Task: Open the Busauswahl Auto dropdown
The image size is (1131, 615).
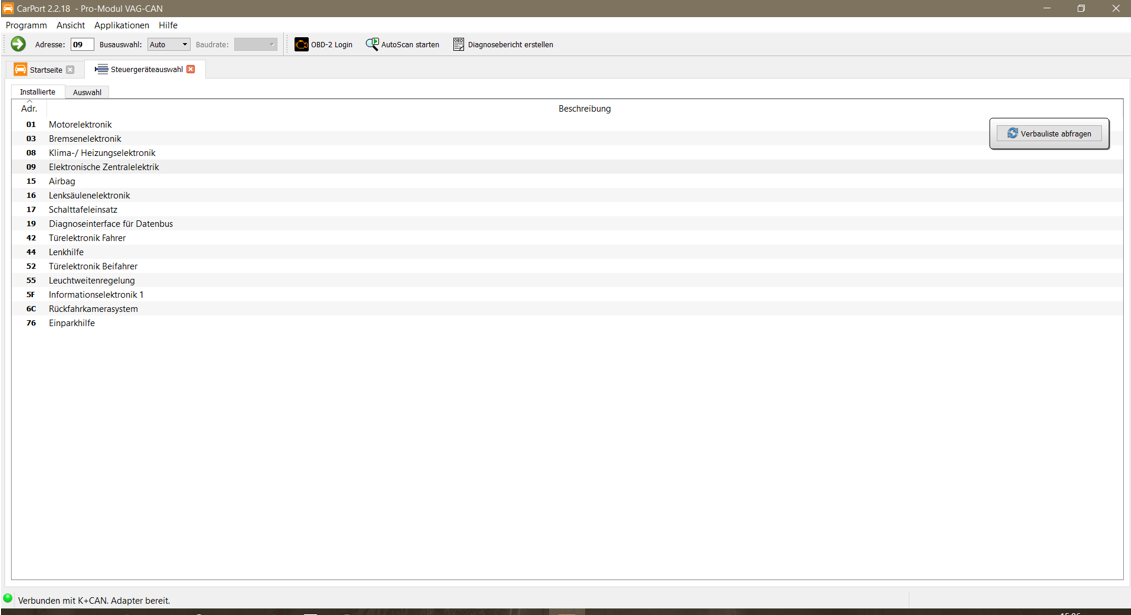Action: coord(169,45)
